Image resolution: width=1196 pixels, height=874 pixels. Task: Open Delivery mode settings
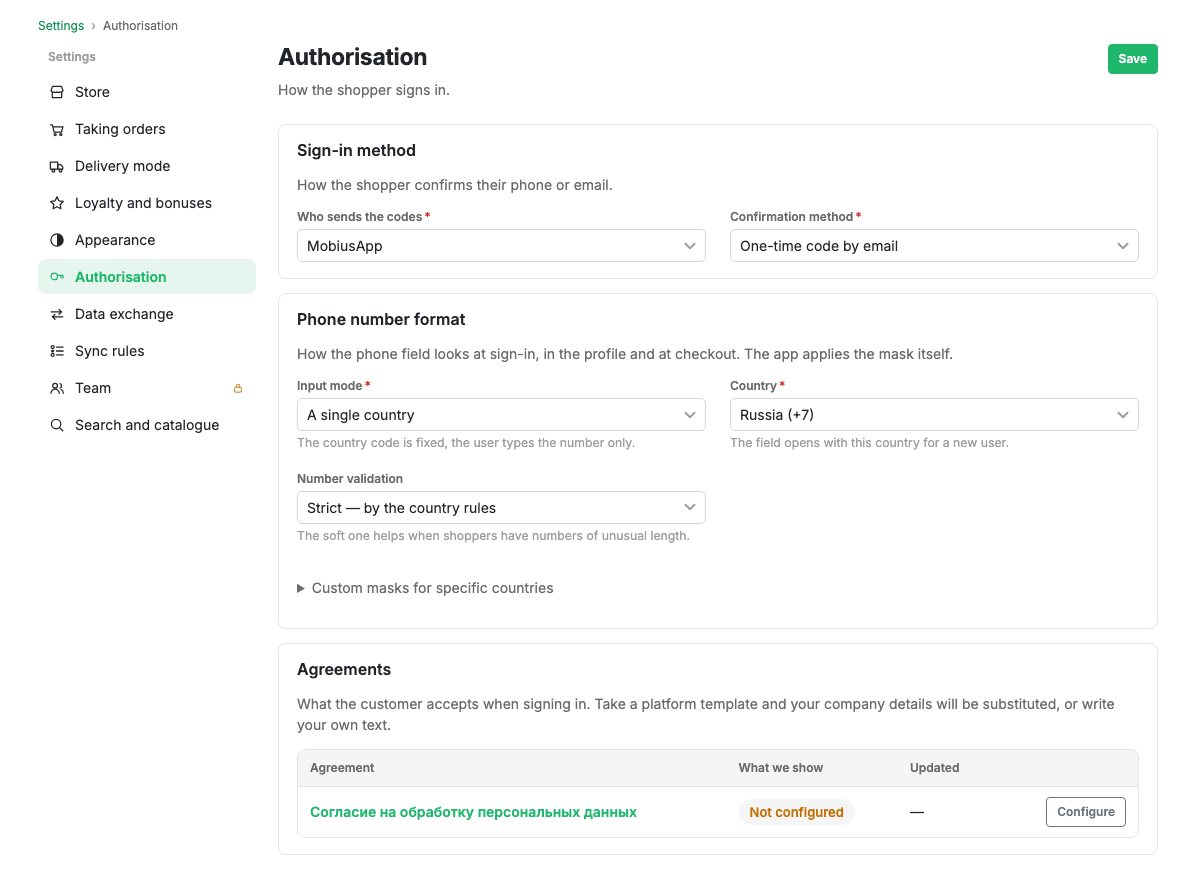pyautogui.click(x=147, y=166)
